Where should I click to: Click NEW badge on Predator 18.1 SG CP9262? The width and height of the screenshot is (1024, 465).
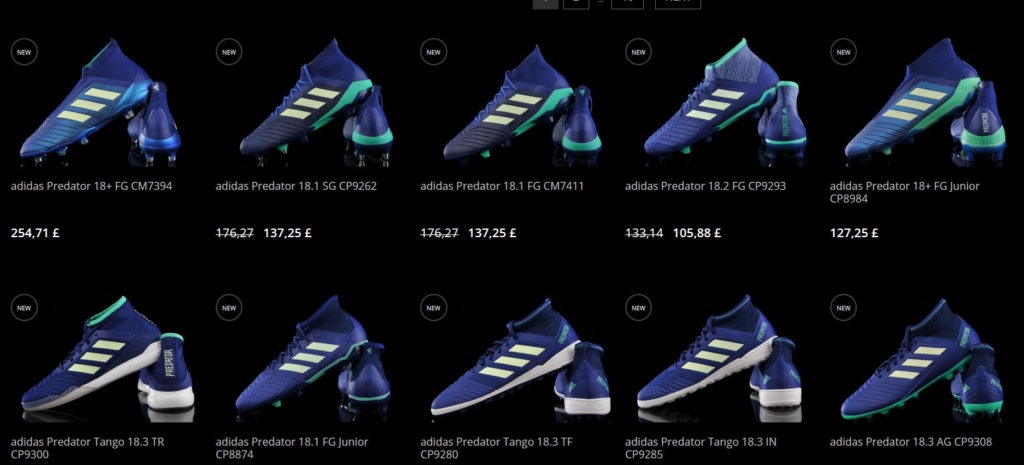tap(229, 52)
